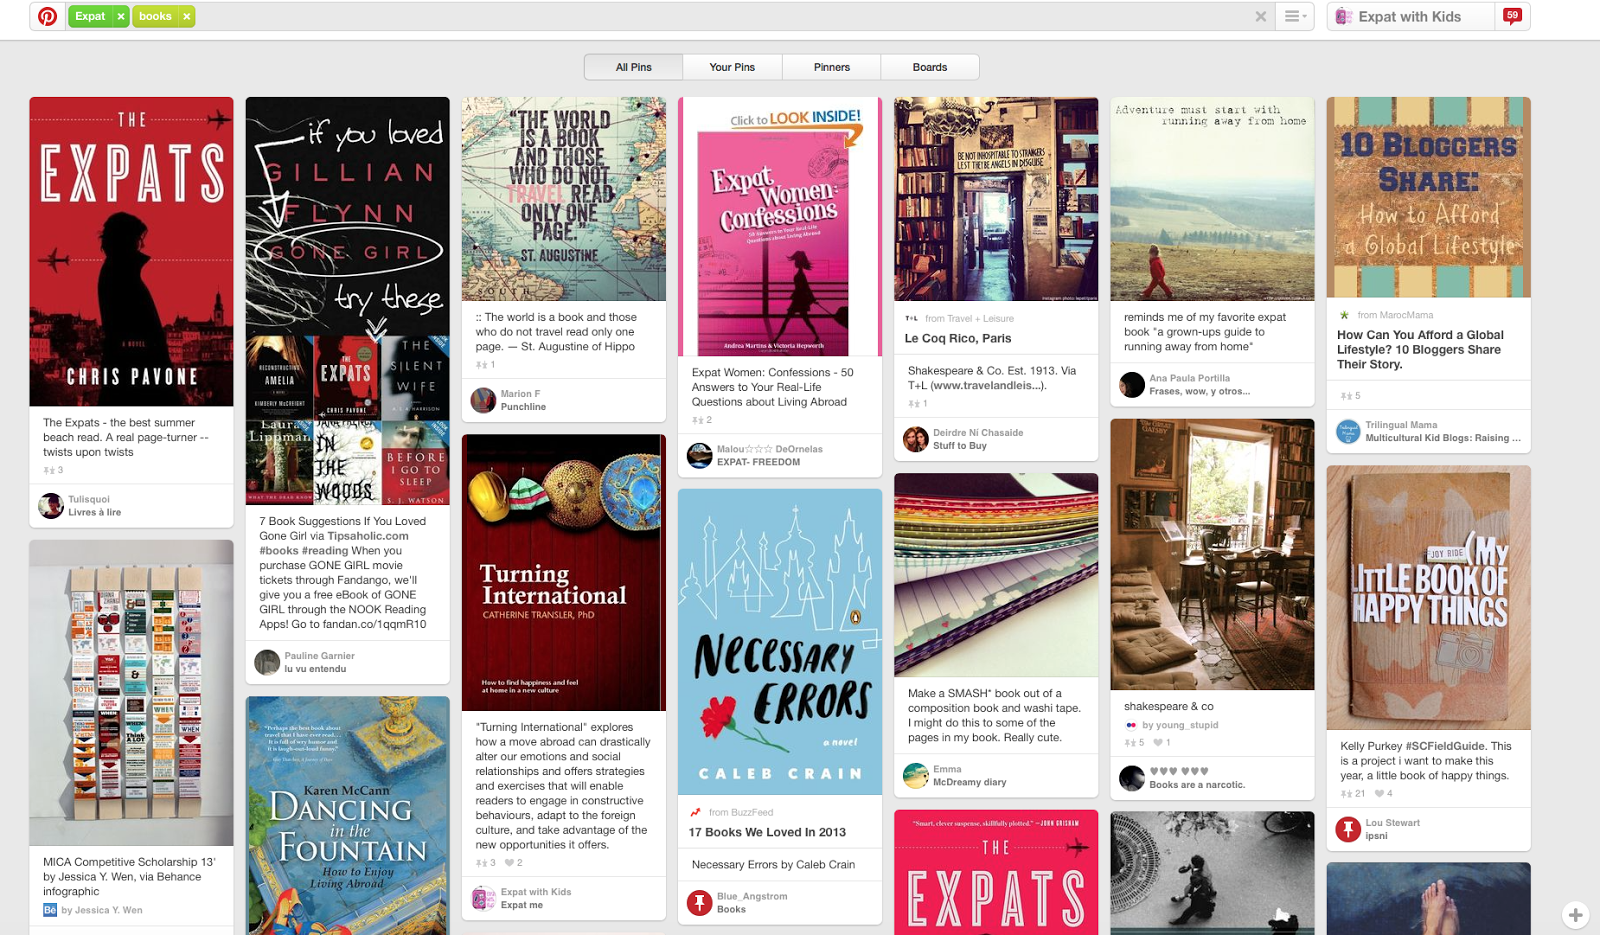Screen dimensions: 1600x935
Task: Click the Behance icon beside Jessica Y. Wen
Action: [50, 910]
